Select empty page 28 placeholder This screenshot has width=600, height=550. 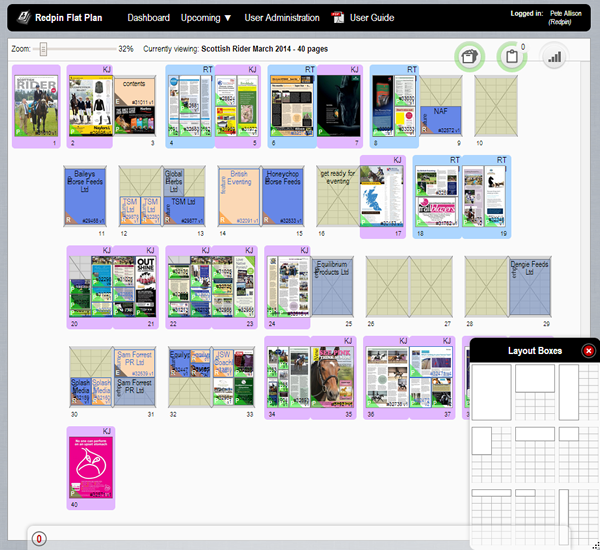tap(486, 287)
